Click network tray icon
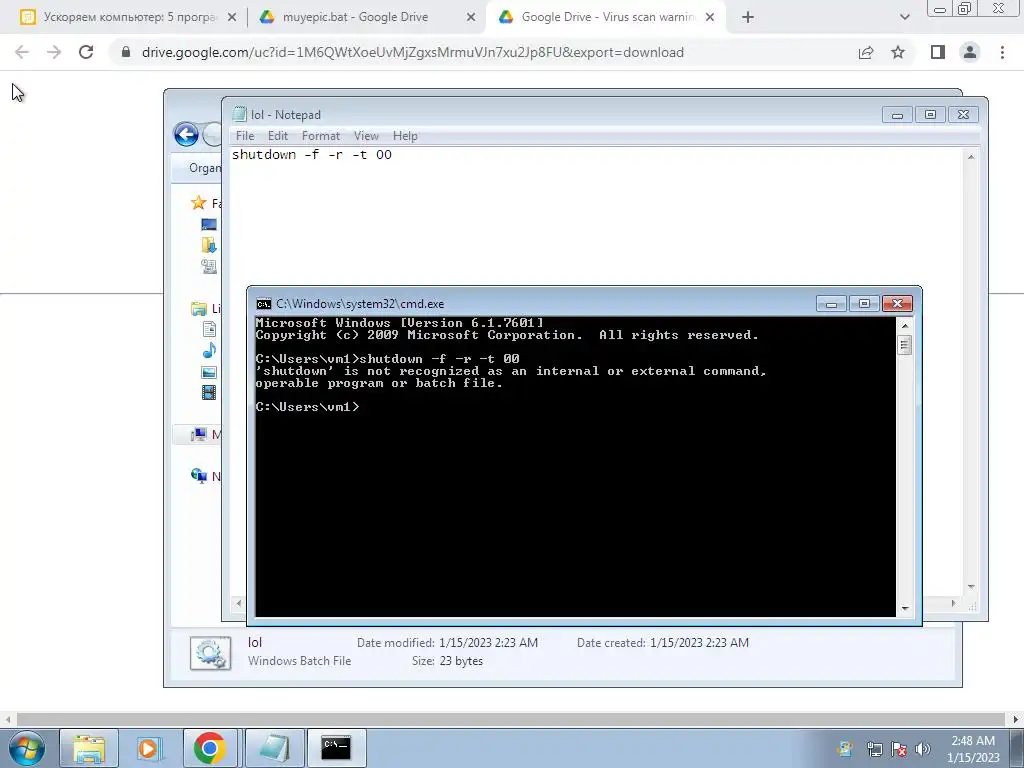 874,749
